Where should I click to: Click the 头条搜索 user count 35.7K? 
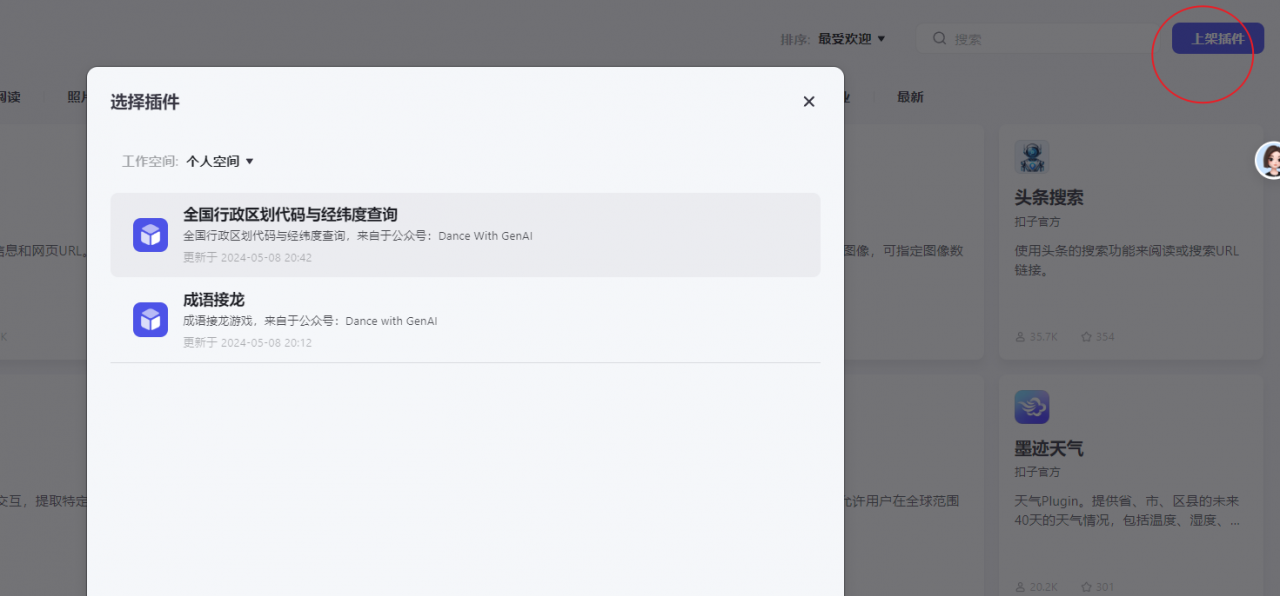click(x=1036, y=337)
